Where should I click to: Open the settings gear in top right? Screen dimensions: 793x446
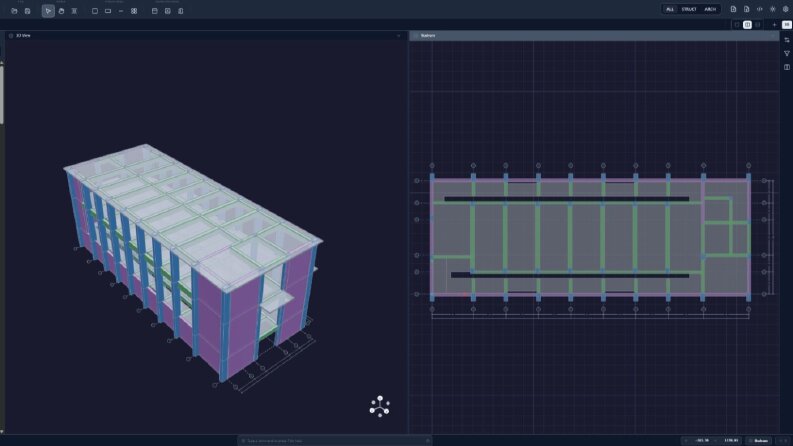point(786,9)
